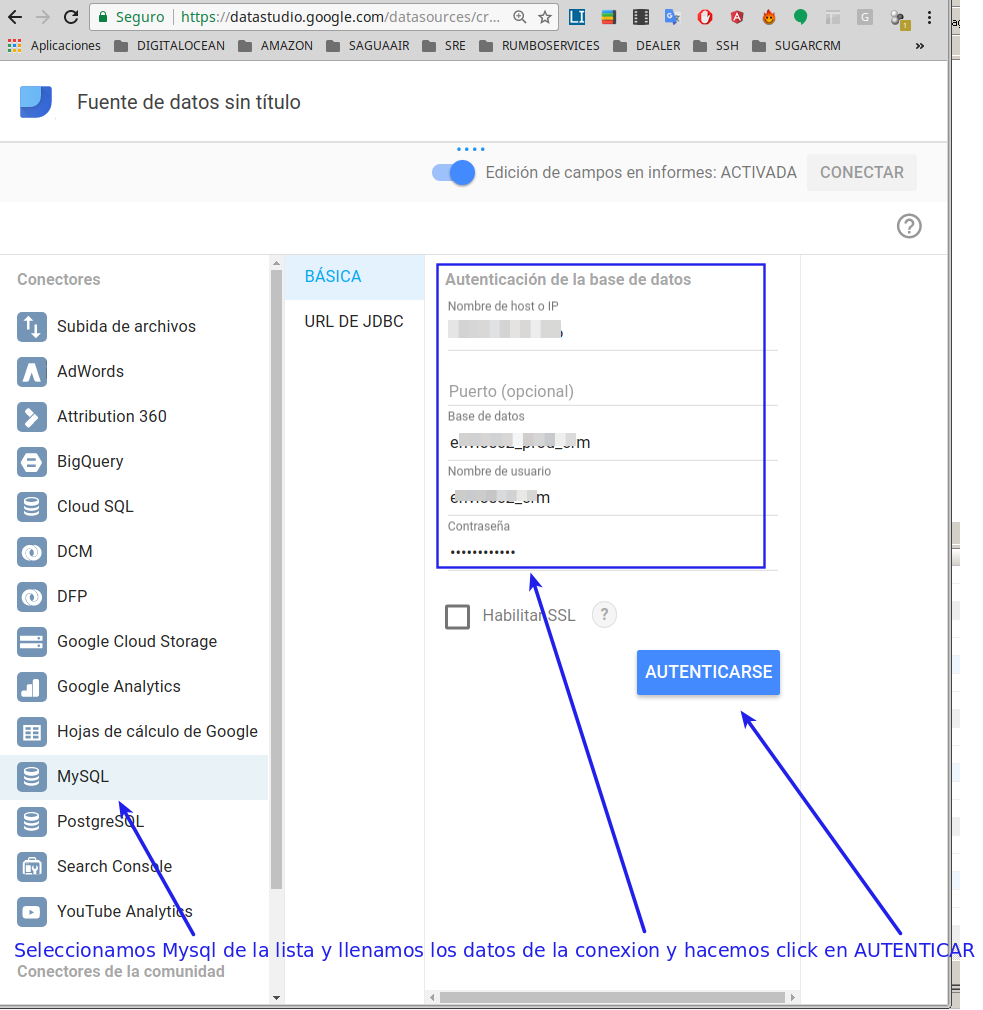Open the help question mark icon
The width and height of the screenshot is (983, 1010).
point(909,226)
